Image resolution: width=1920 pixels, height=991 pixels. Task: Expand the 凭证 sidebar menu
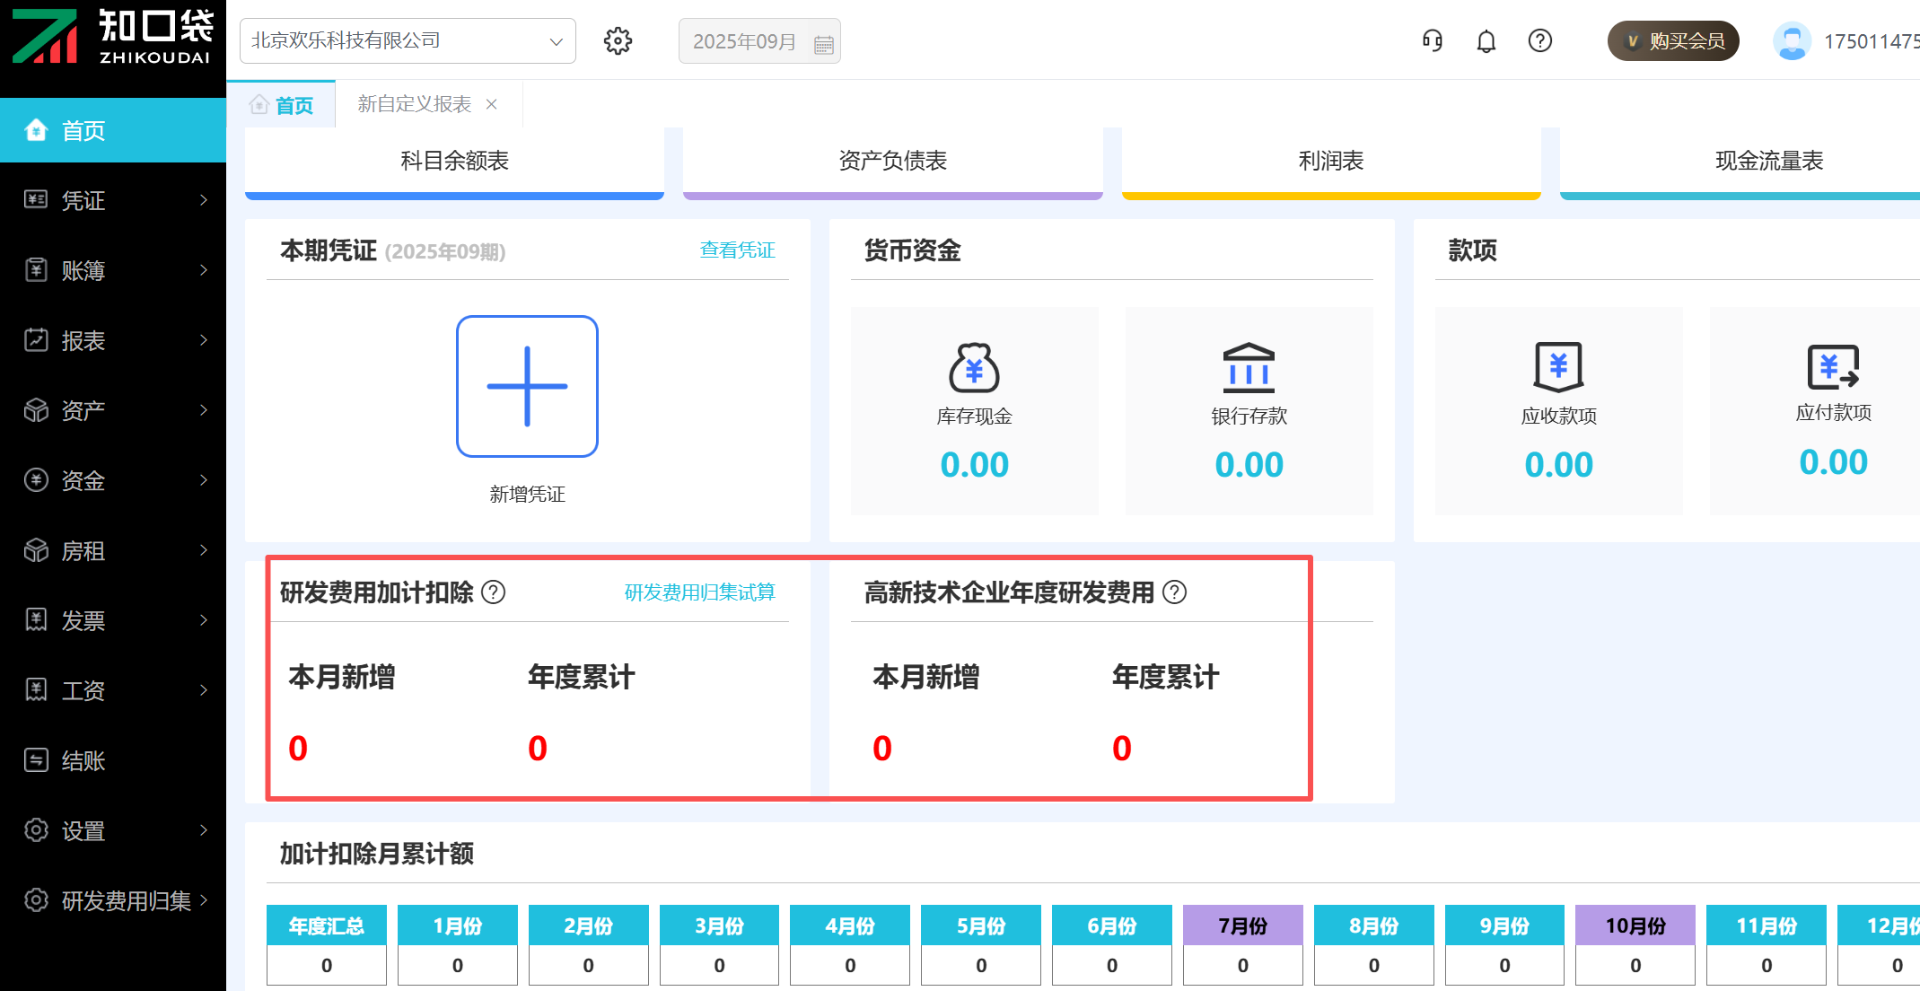click(113, 200)
